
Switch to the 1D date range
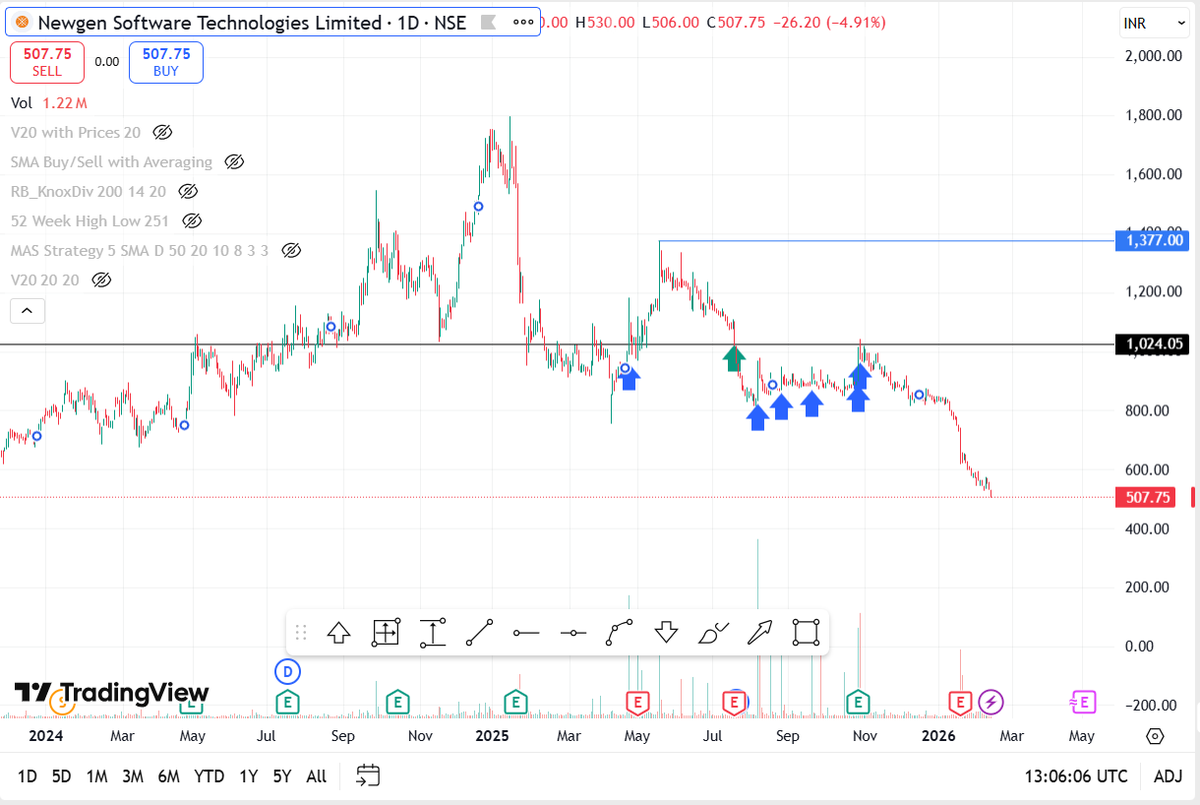click(x=27, y=776)
